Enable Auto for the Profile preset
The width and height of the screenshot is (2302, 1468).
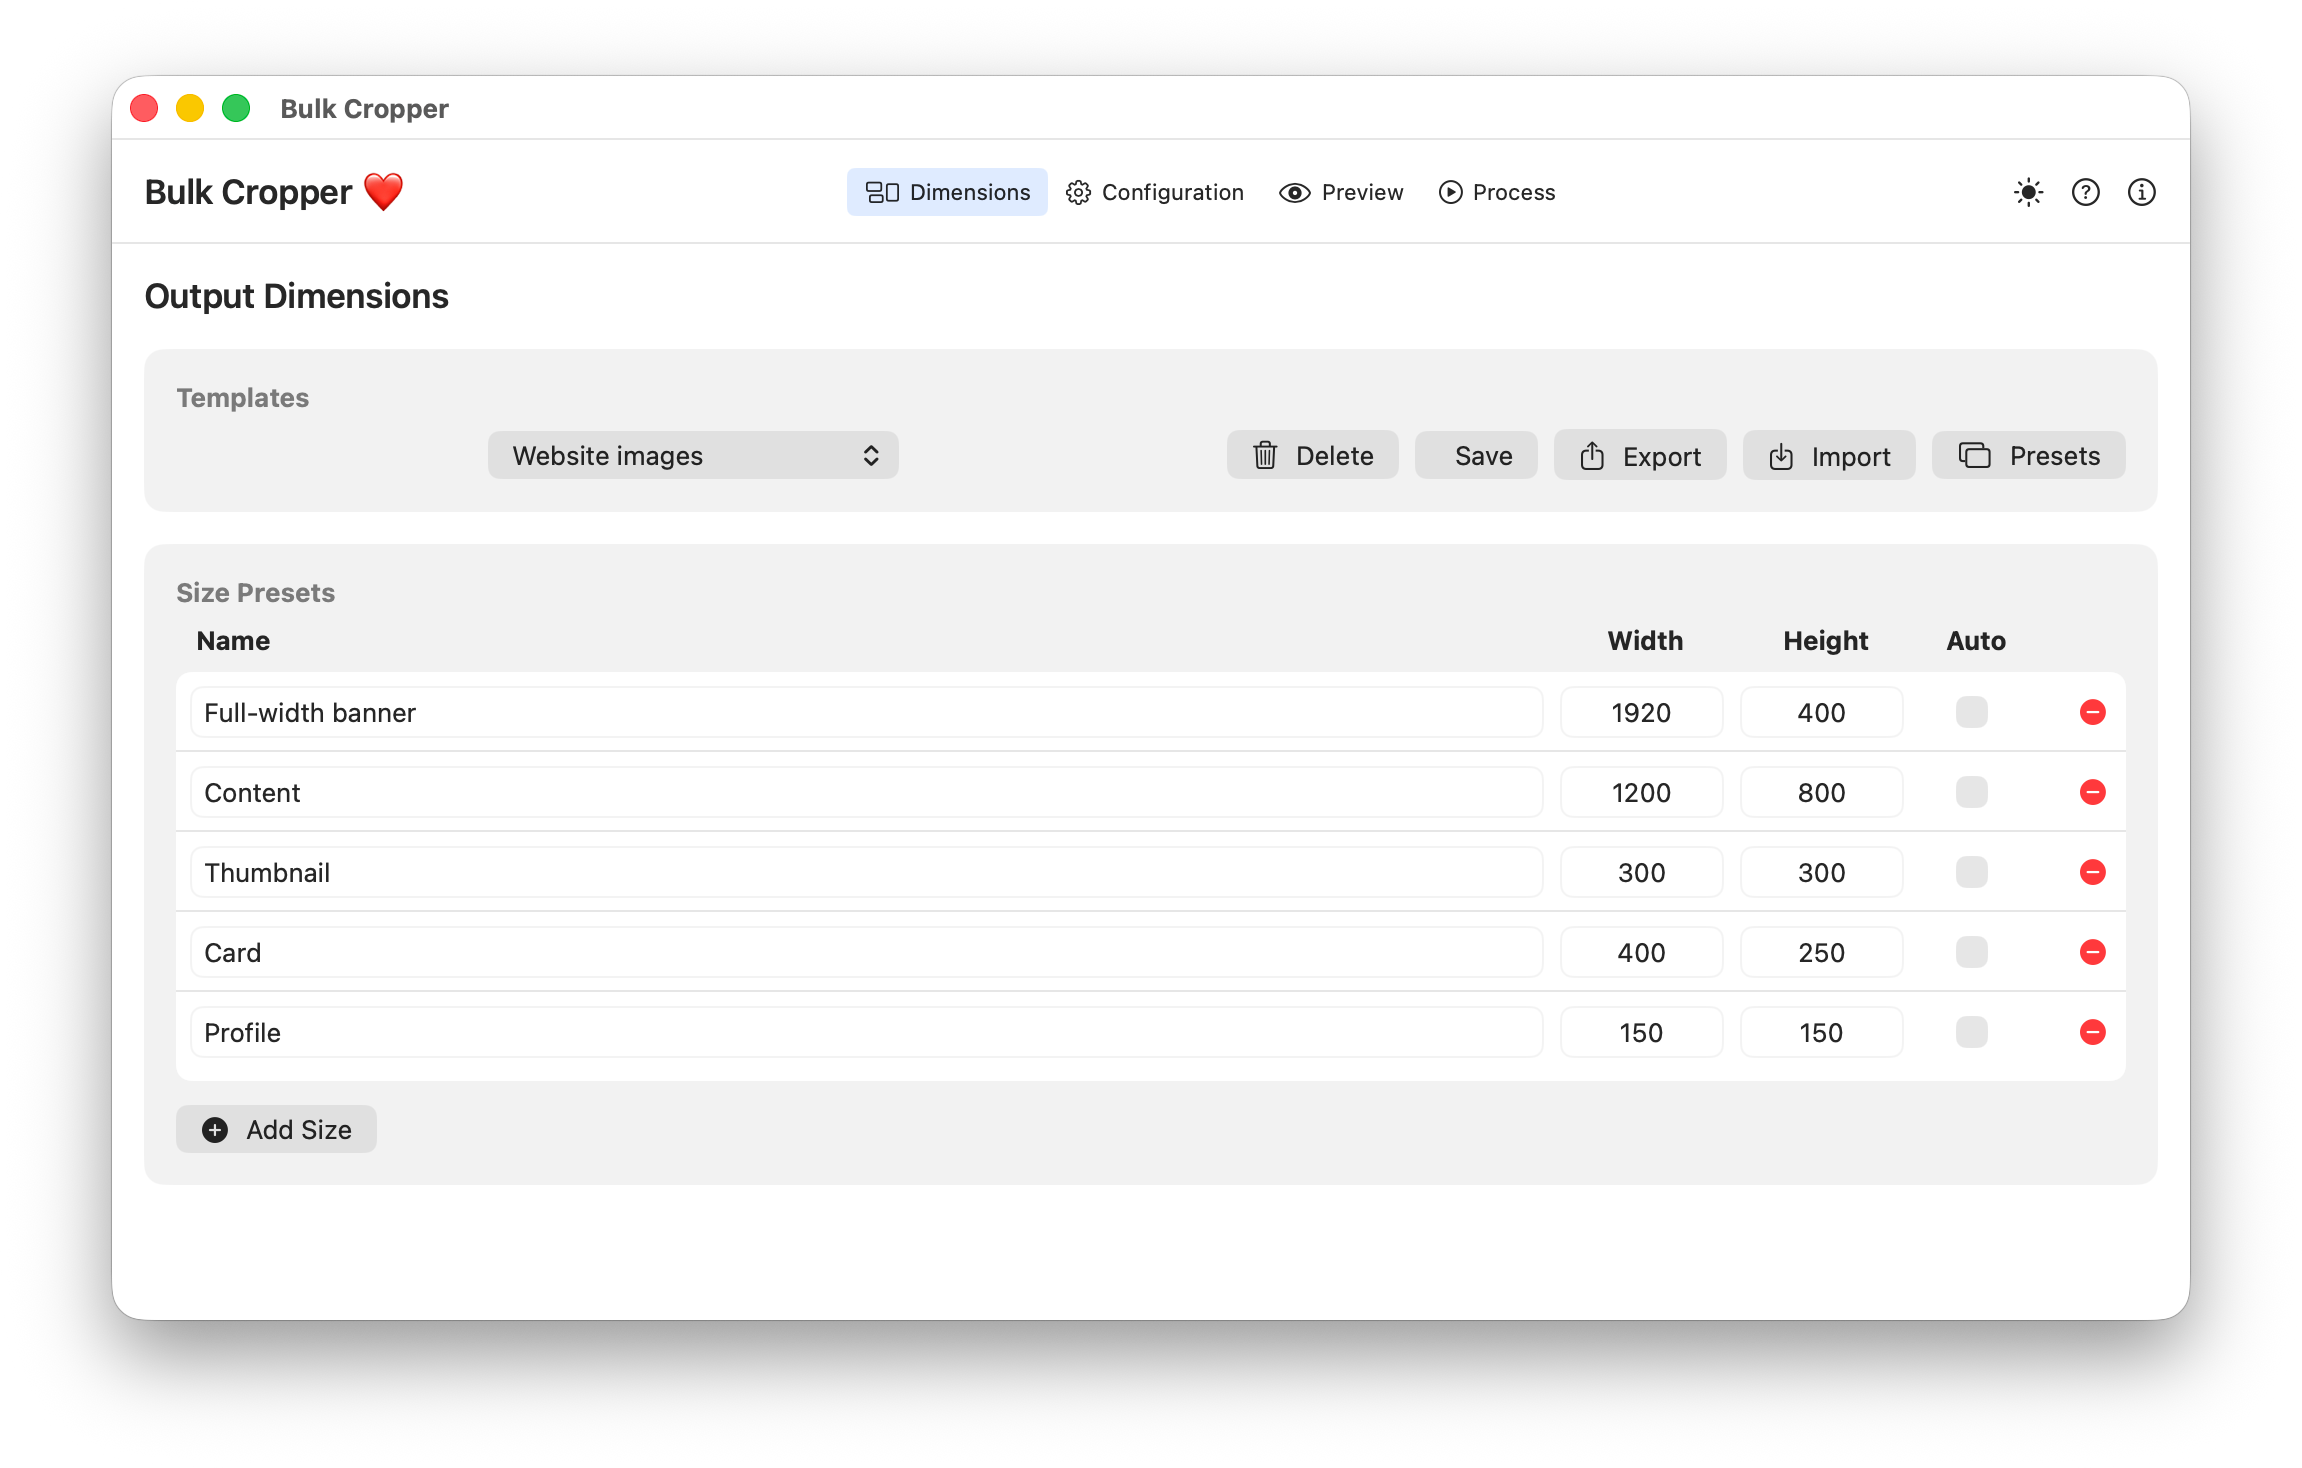tap(1970, 1032)
